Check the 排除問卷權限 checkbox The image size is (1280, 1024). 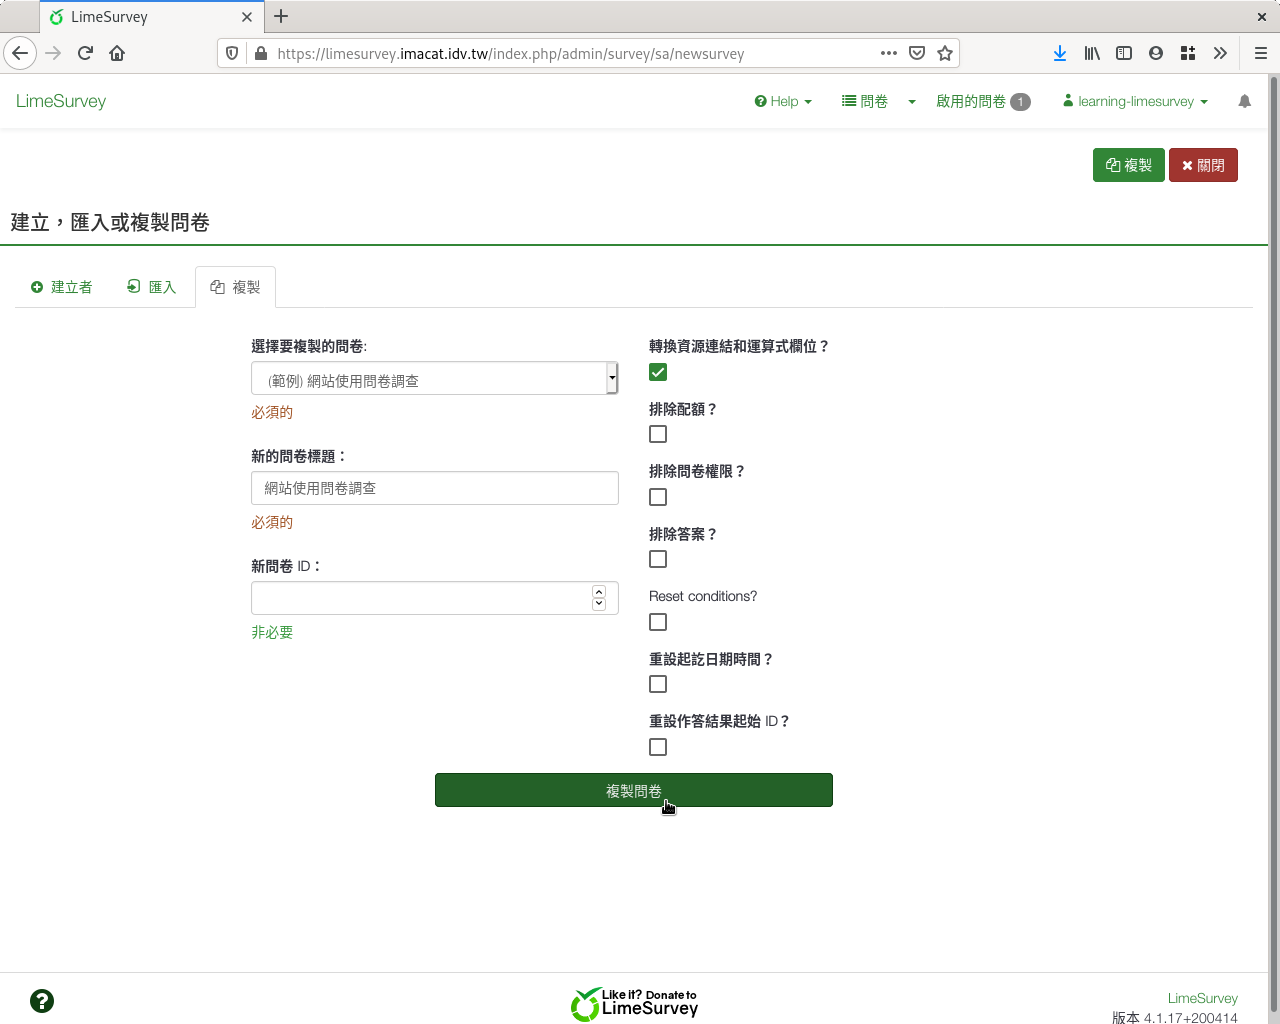(658, 497)
